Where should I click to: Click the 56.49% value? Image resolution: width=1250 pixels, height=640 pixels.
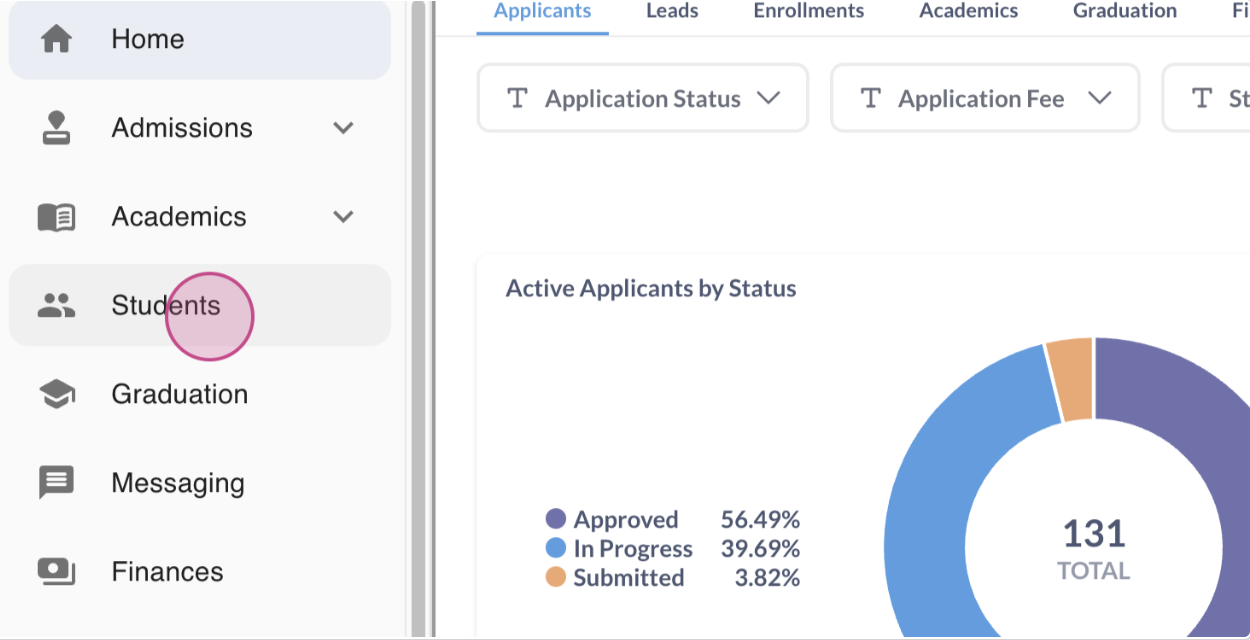760,519
